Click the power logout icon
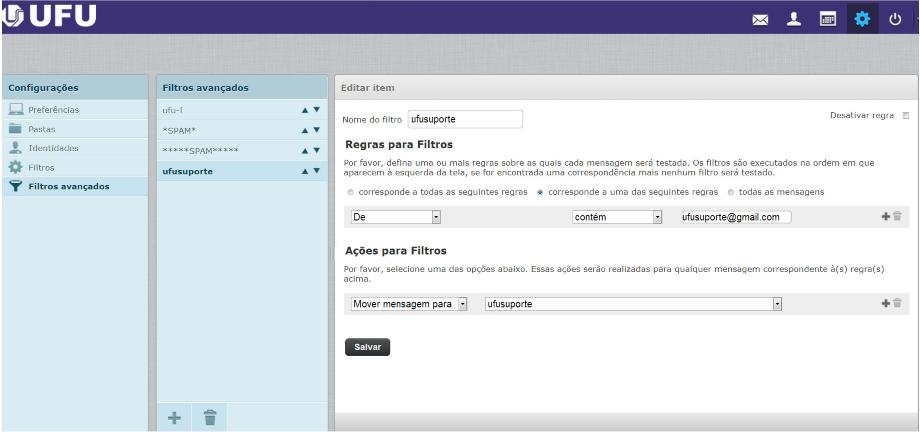This screenshot has height=434, width=920. [897, 18]
